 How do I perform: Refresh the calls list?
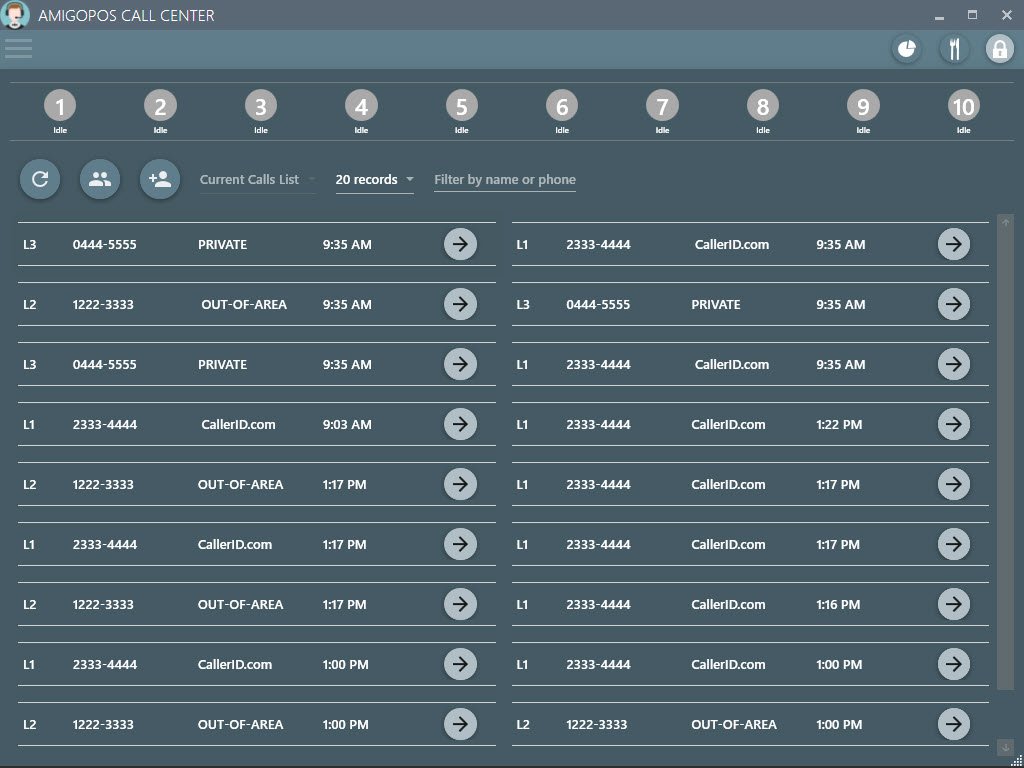point(40,180)
